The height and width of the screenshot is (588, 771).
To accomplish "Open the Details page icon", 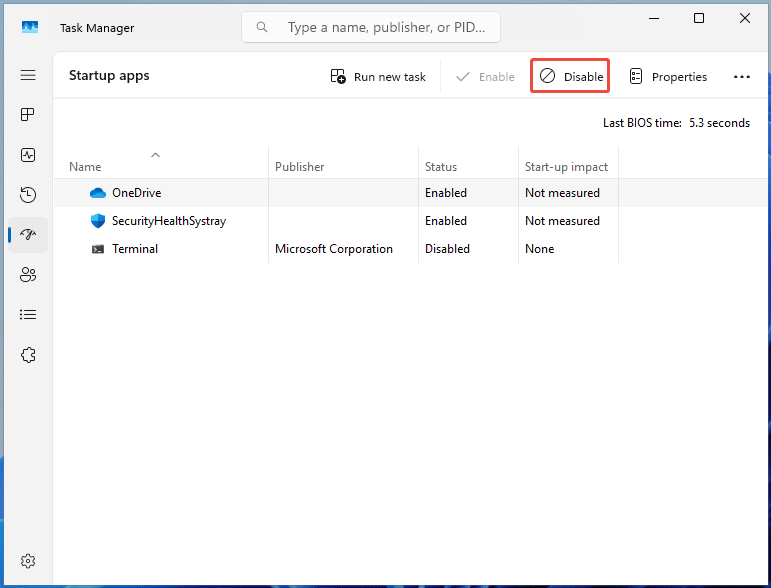I will 28,314.
